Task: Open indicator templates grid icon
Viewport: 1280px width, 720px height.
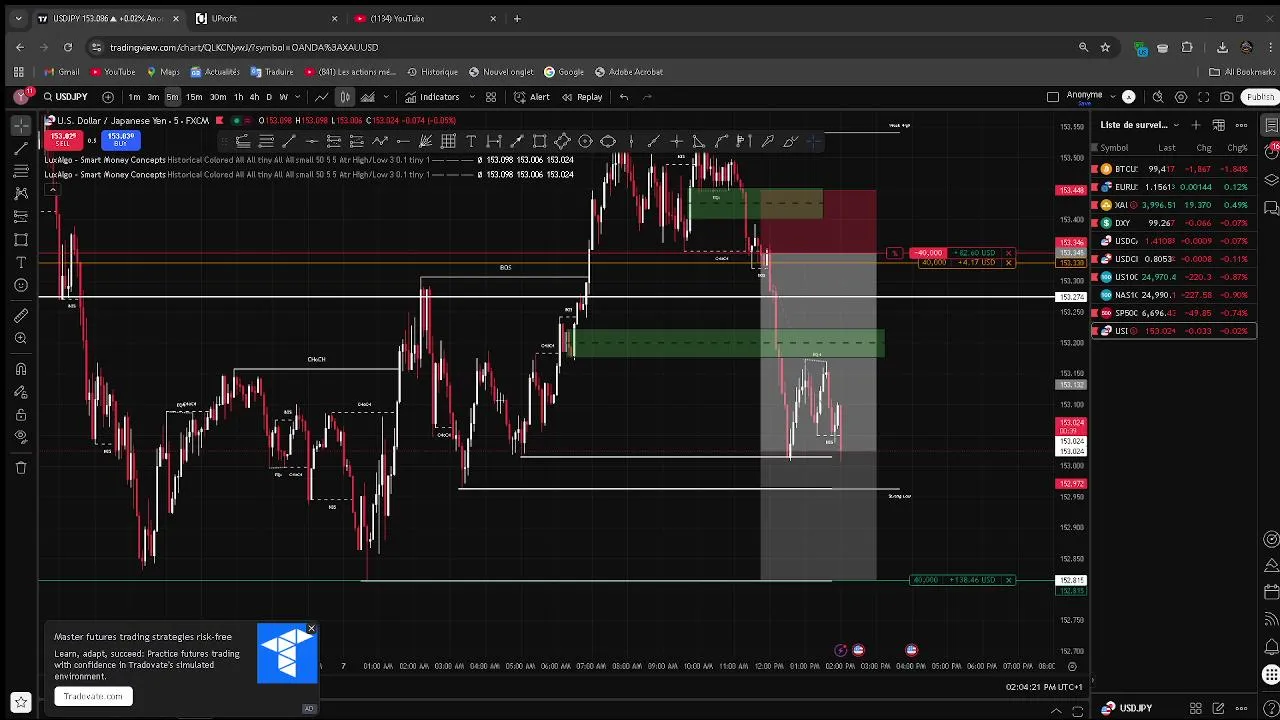Action: [491, 97]
